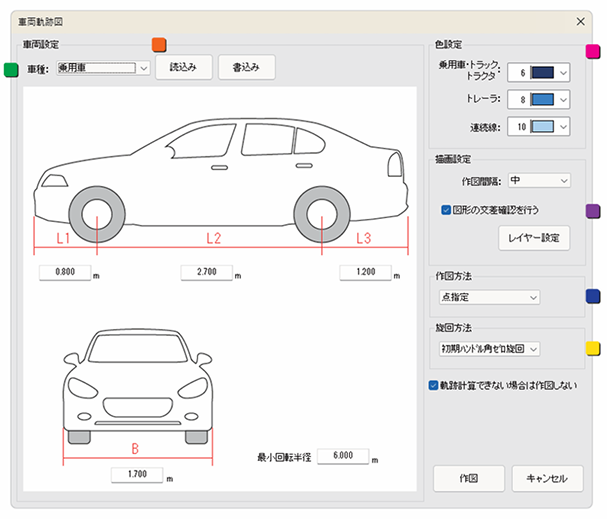This screenshot has height=524, width=612.
Task: Click the blue marker beside 作図方法
Action: 592,297
